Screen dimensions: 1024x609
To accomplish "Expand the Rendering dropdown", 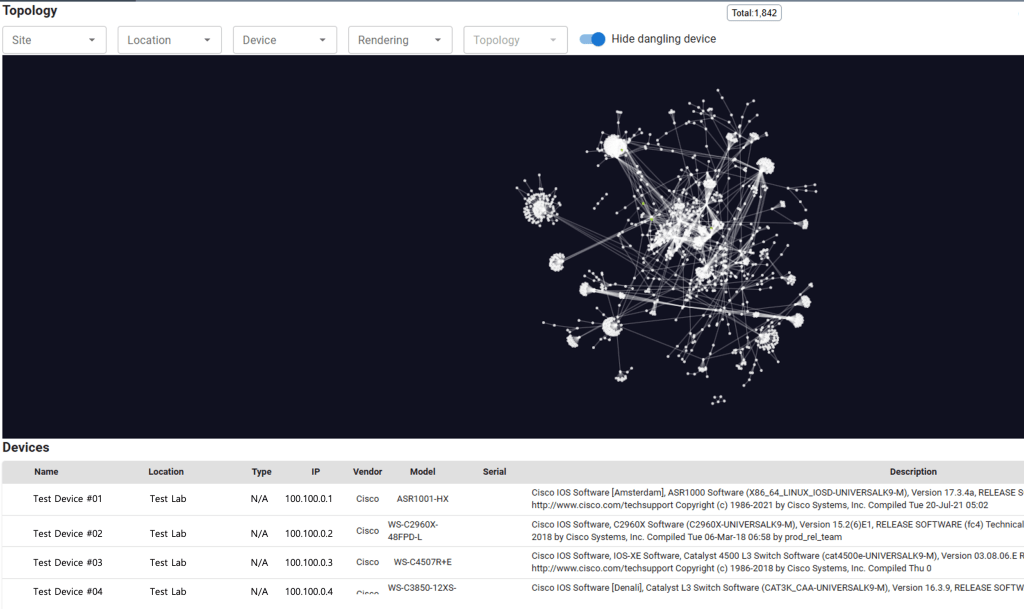I will [400, 40].
